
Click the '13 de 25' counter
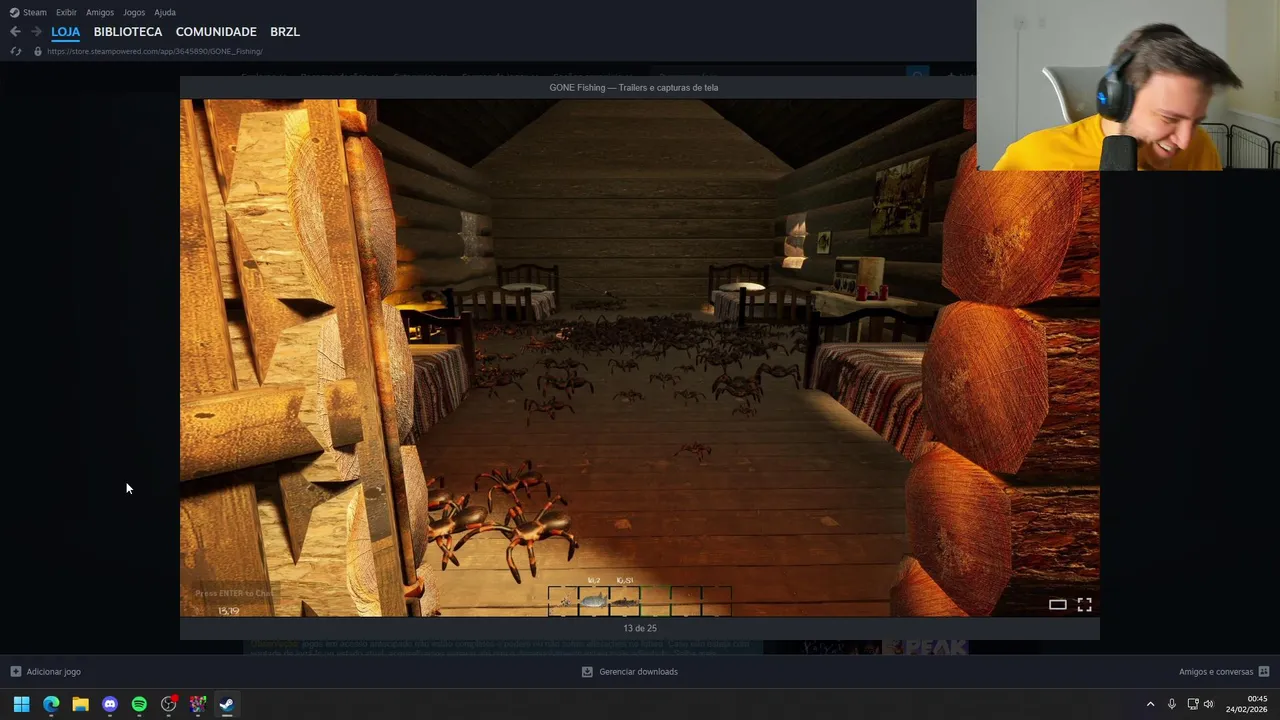[x=640, y=628]
